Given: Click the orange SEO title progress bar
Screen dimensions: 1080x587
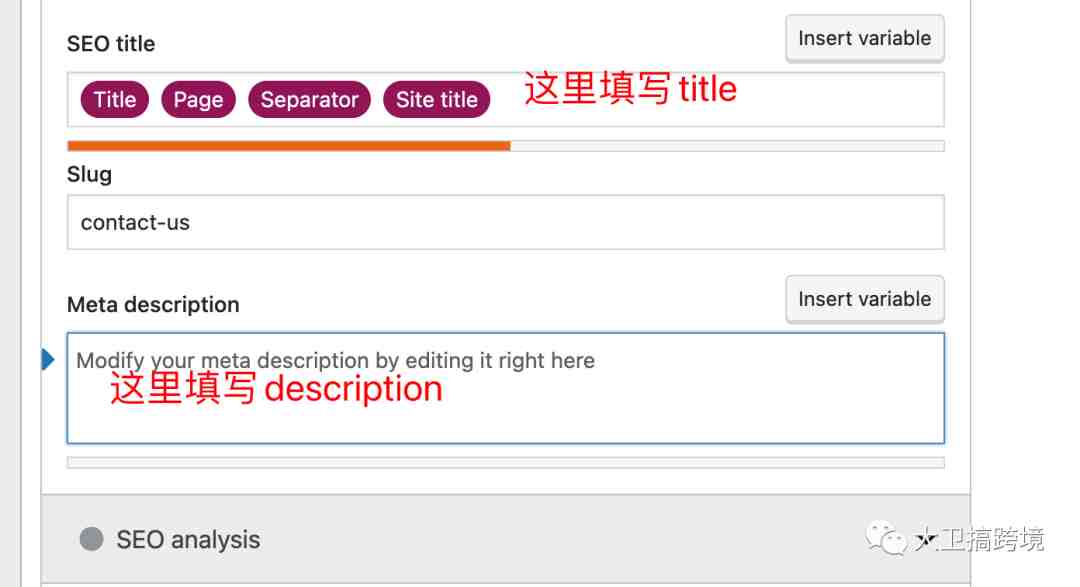Looking at the screenshot, I should tap(289, 146).
